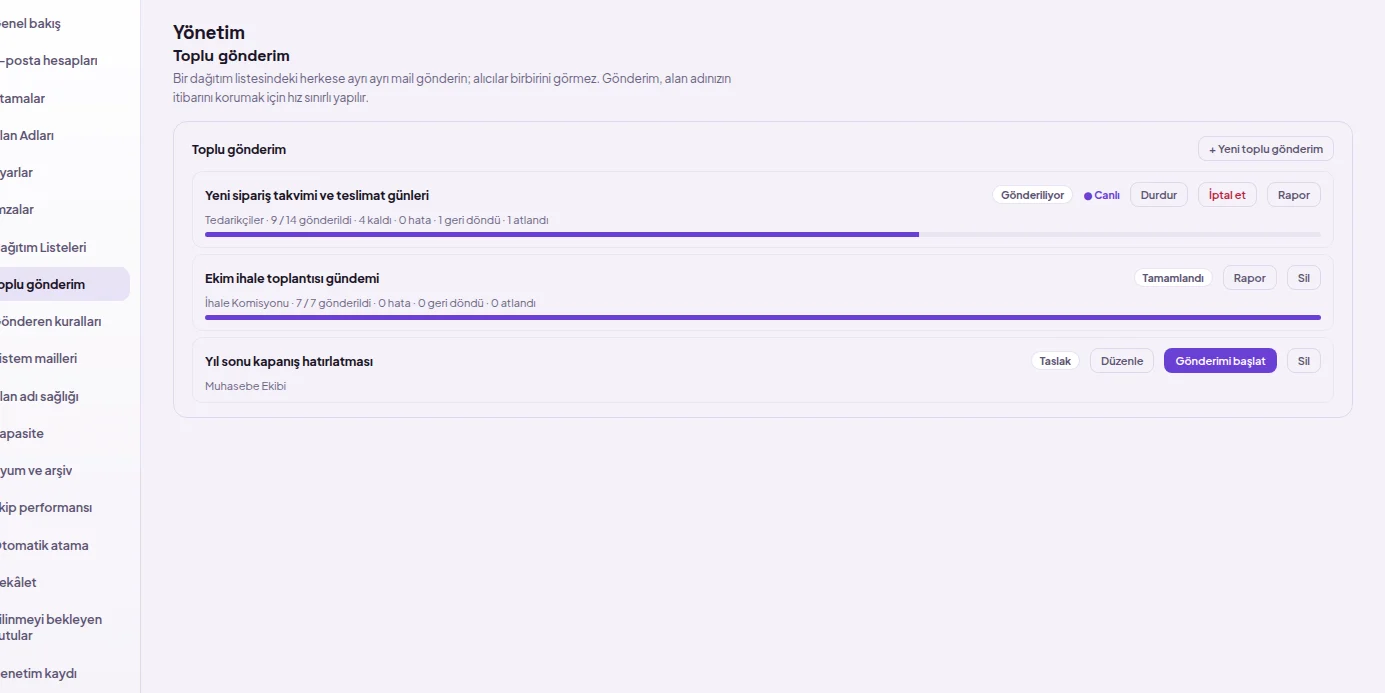Screen dimensions: 1385x693
Task: Open the Yeni toplu gönderim dialog
Action: coord(1266,149)
